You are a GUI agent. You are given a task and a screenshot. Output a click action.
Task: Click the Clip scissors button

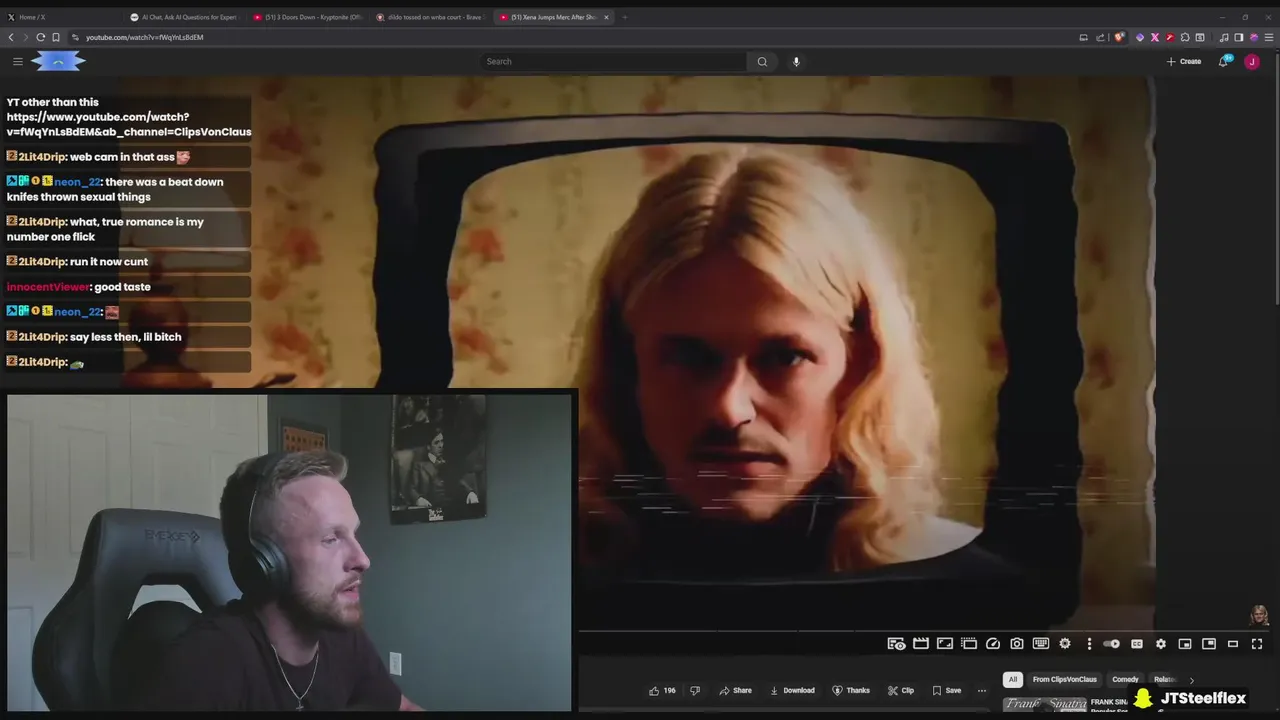(901, 690)
